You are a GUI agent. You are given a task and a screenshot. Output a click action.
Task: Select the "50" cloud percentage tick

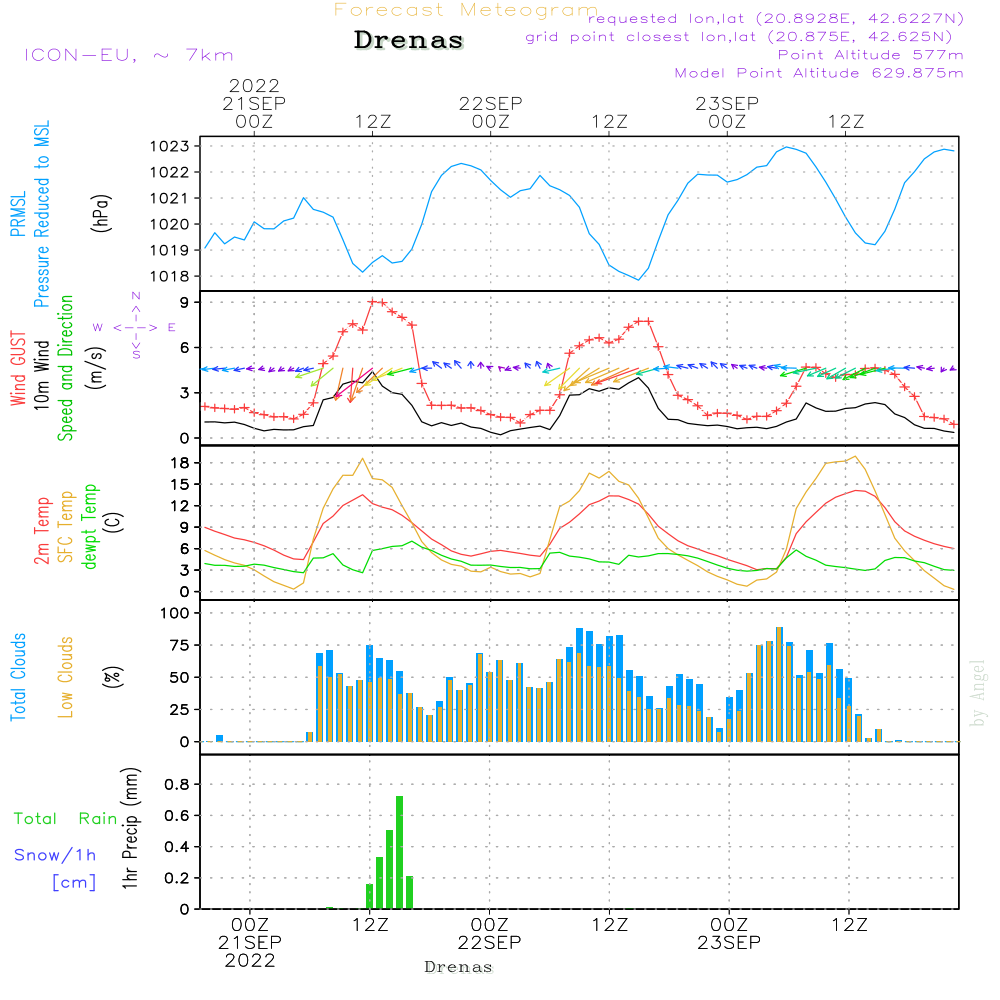[x=180, y=678]
